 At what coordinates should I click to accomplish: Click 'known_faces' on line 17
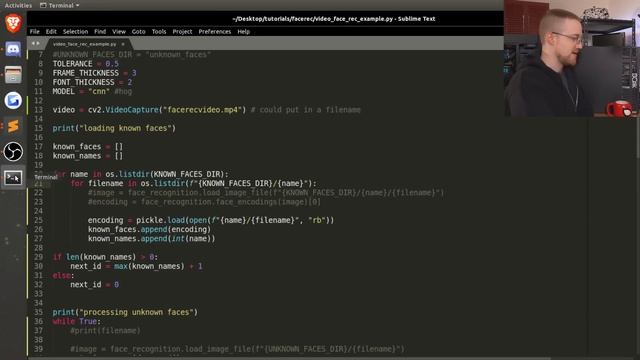tap(77, 147)
